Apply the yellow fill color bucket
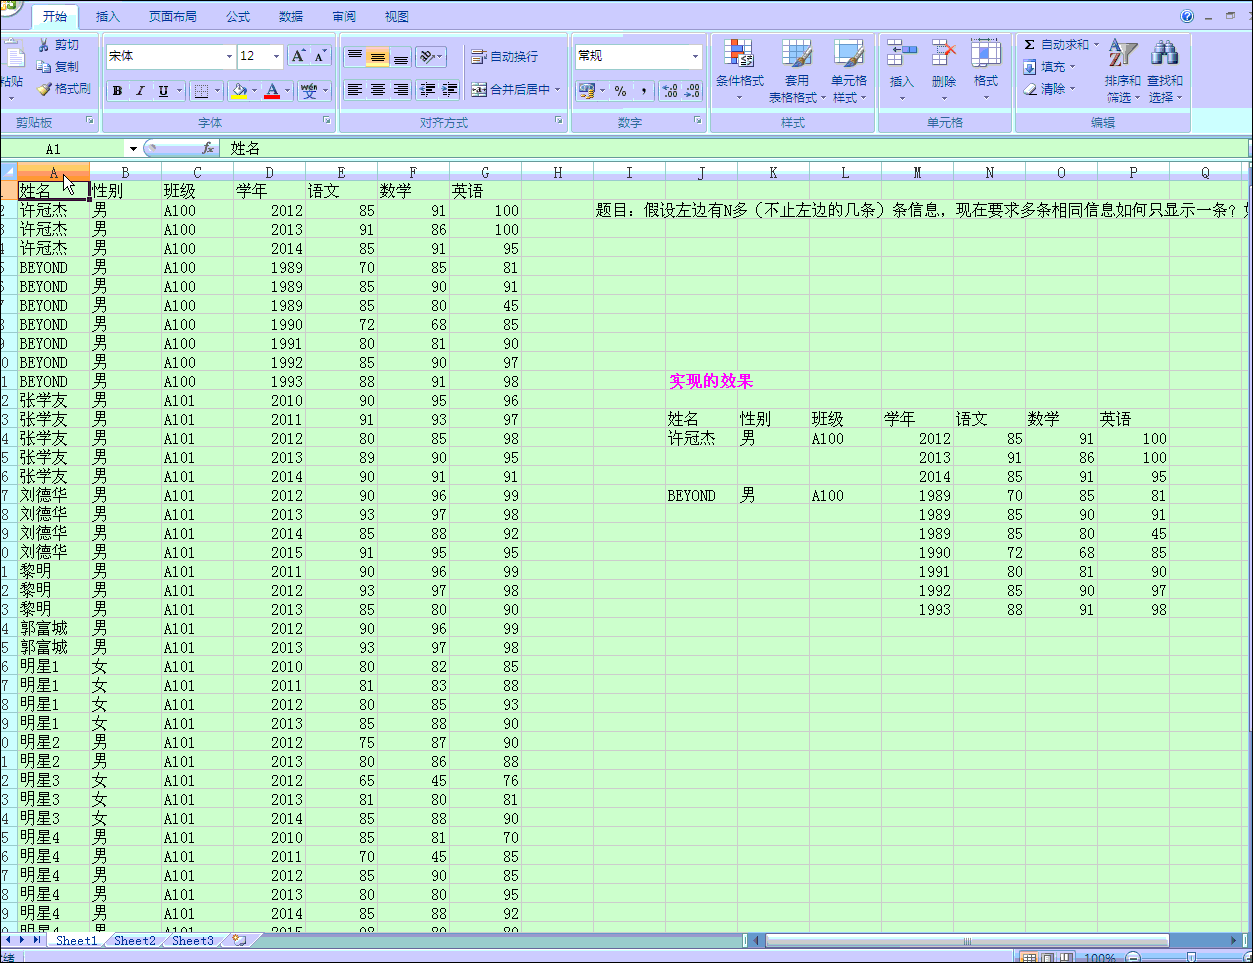 [x=239, y=91]
